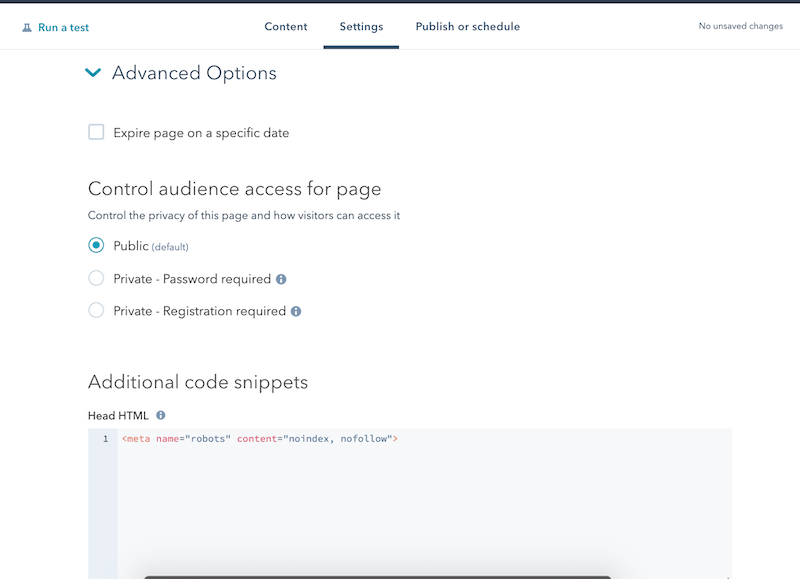Go to the Publish or schedule tab
The width and height of the screenshot is (800, 579).
467,27
